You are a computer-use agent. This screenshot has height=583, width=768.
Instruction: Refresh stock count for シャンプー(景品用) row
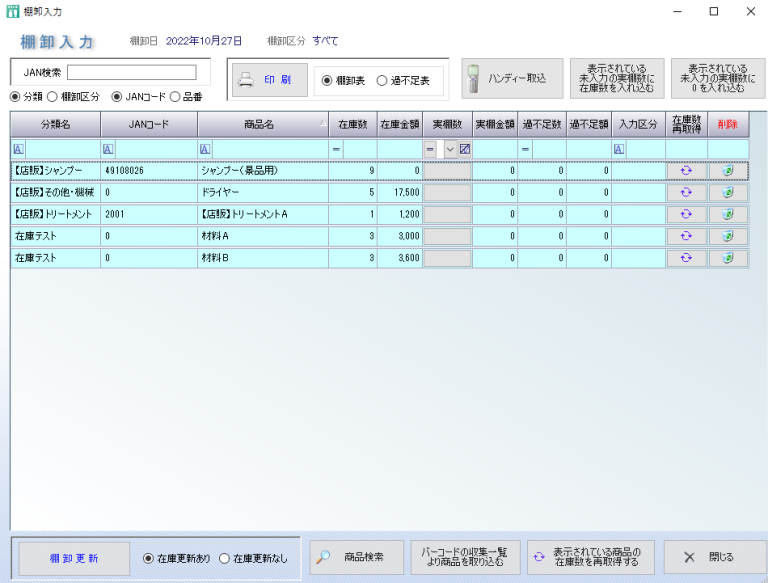(686, 170)
